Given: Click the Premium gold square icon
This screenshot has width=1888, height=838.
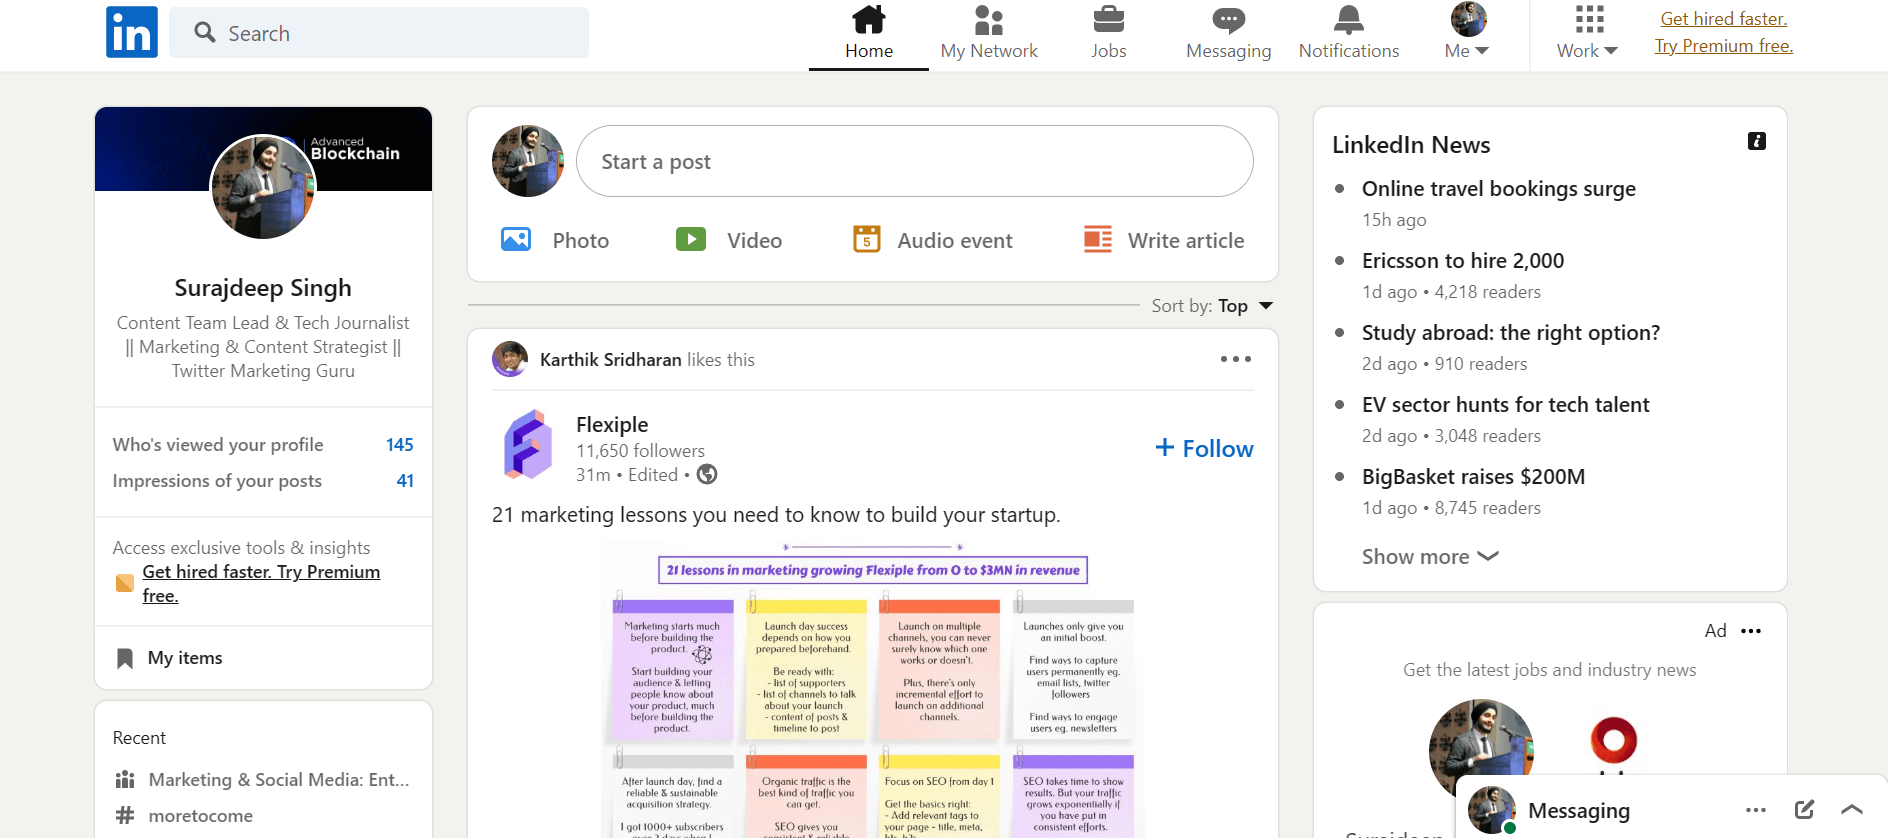Looking at the screenshot, I should pos(125,583).
